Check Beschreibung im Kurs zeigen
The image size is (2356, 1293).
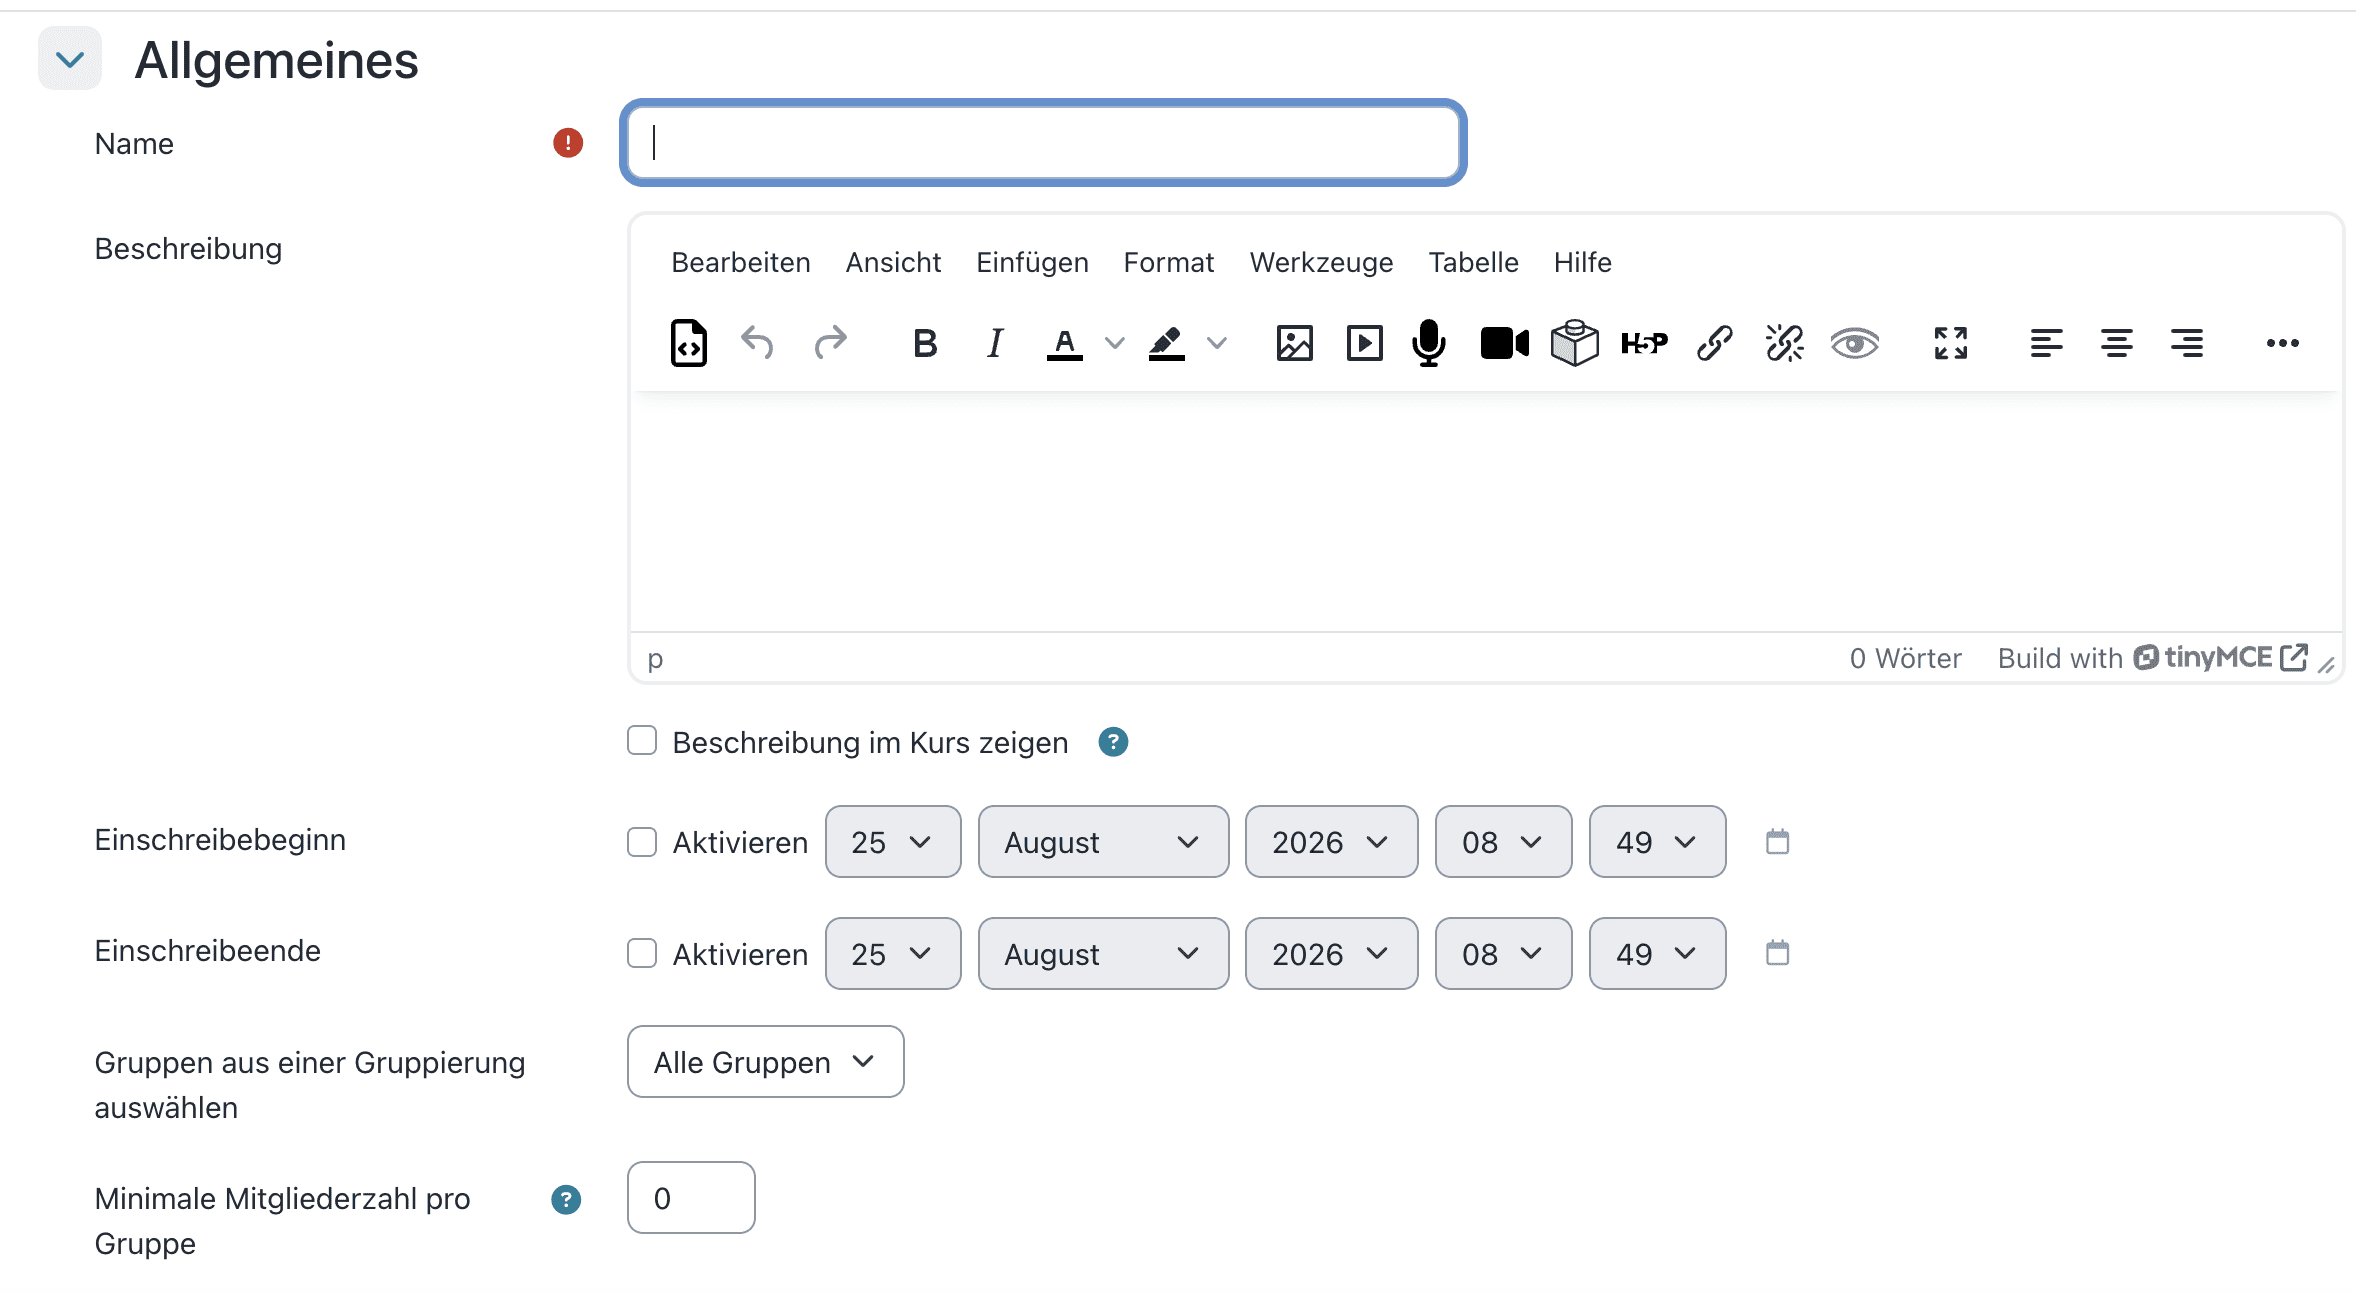tap(642, 741)
